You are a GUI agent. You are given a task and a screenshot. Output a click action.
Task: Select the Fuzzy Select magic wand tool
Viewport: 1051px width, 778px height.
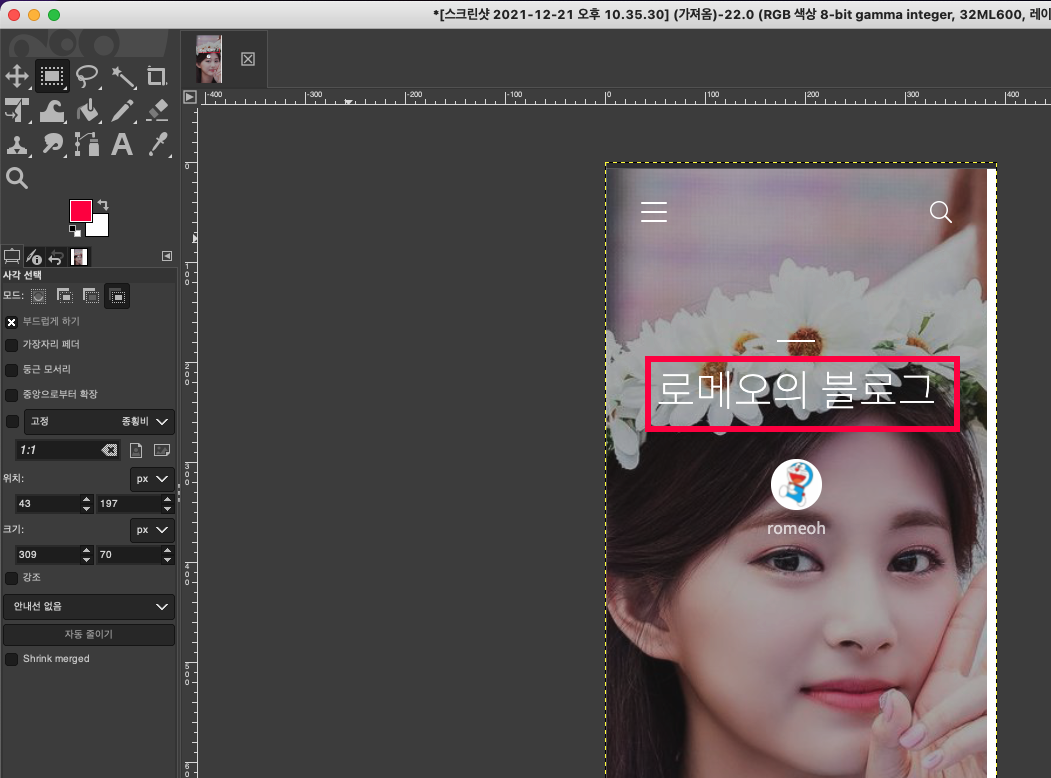(123, 76)
